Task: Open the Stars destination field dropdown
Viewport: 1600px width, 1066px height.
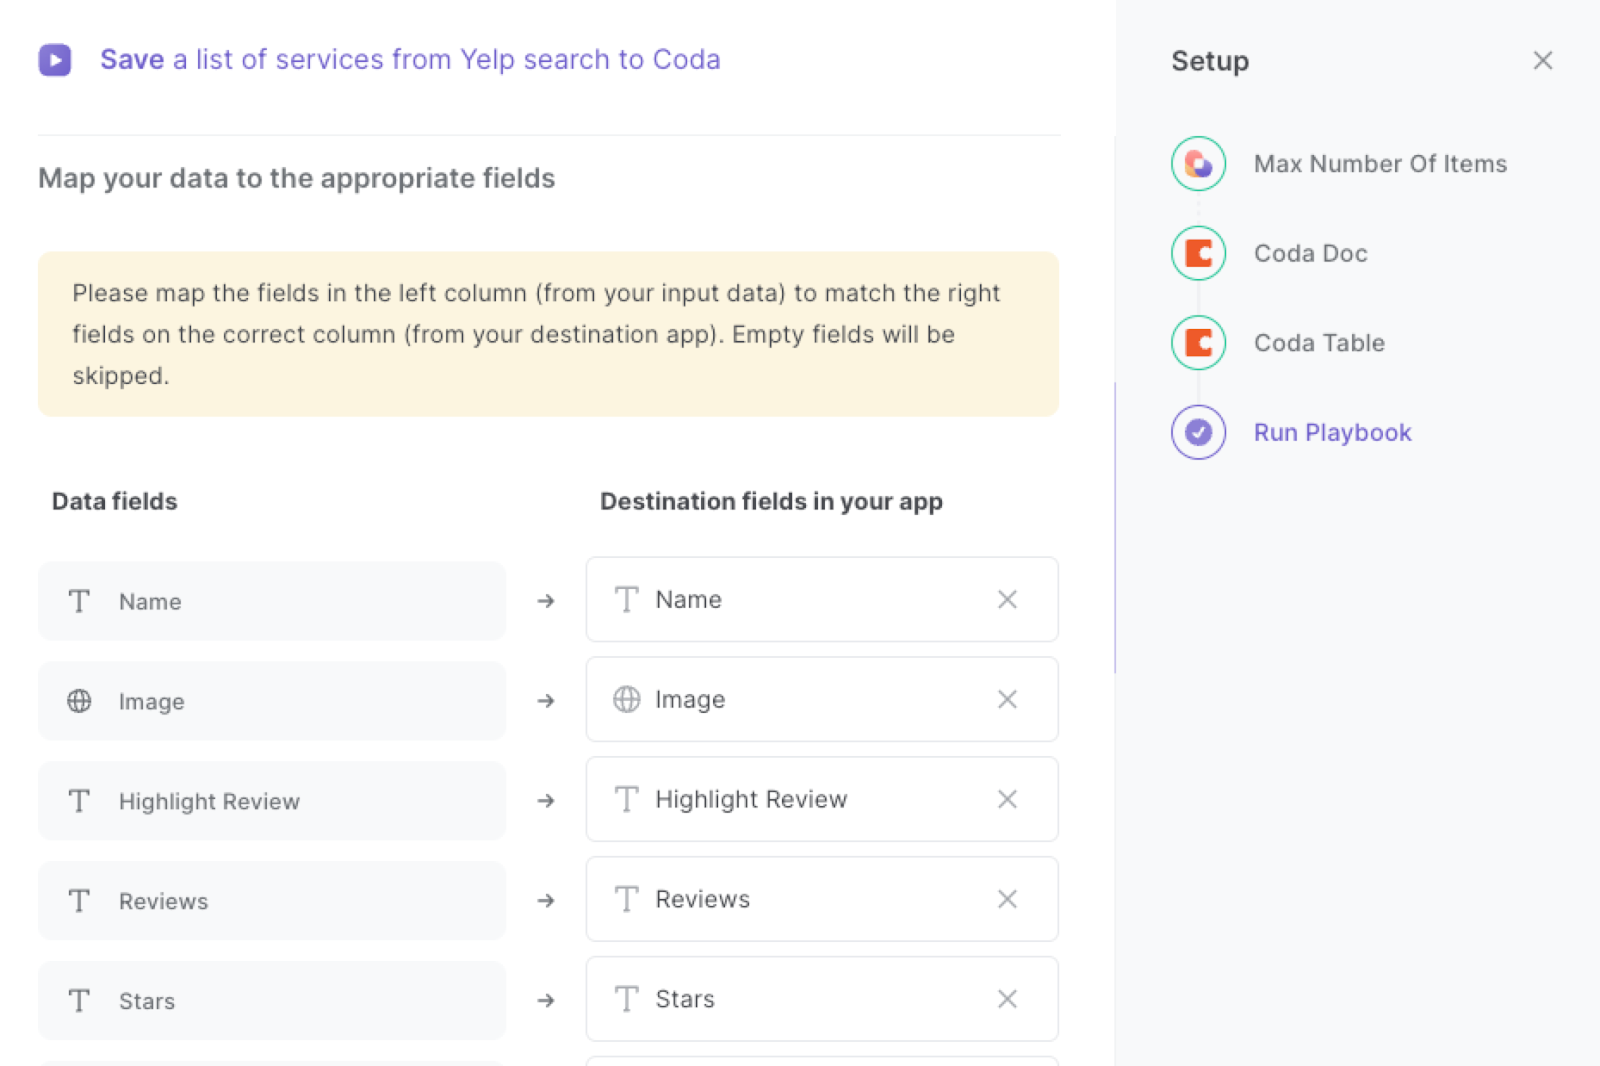Action: click(822, 999)
